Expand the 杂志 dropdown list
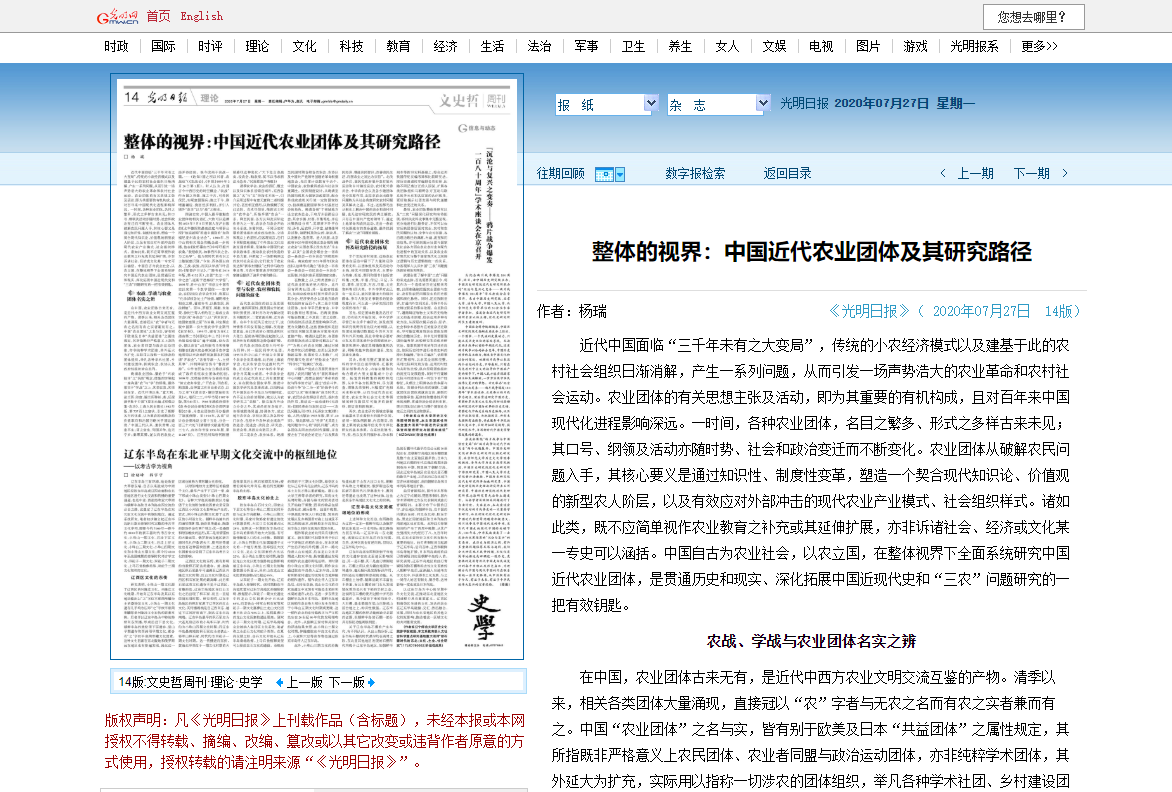Screen dimensions: 1172x792 [x=762, y=104]
